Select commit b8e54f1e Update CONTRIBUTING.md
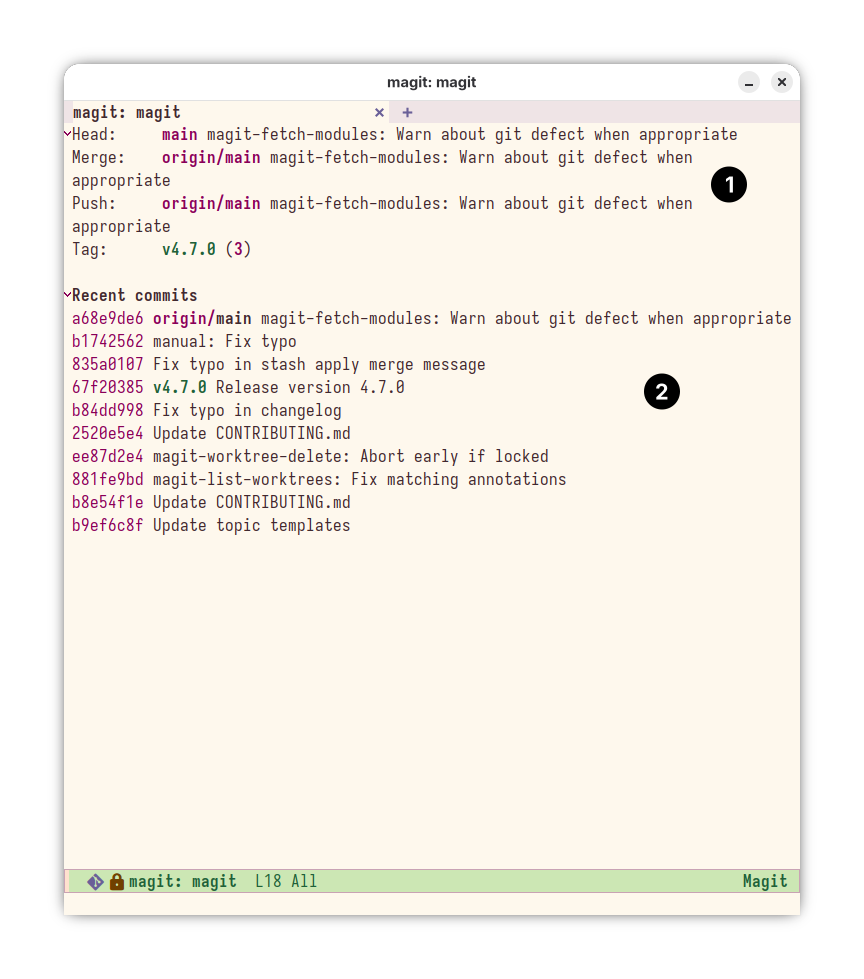The width and height of the screenshot is (864, 979). [211, 503]
